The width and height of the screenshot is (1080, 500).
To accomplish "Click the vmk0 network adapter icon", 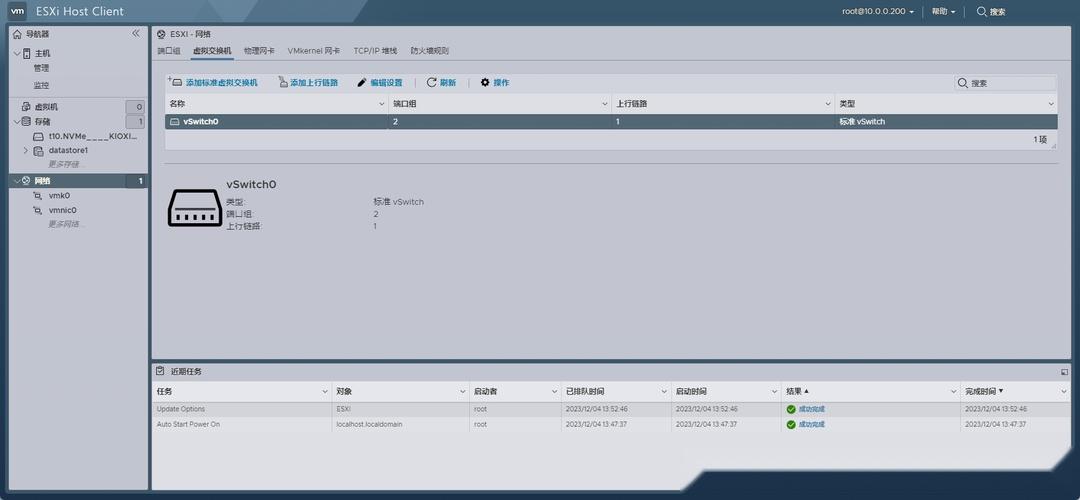I will pyautogui.click(x=38, y=196).
